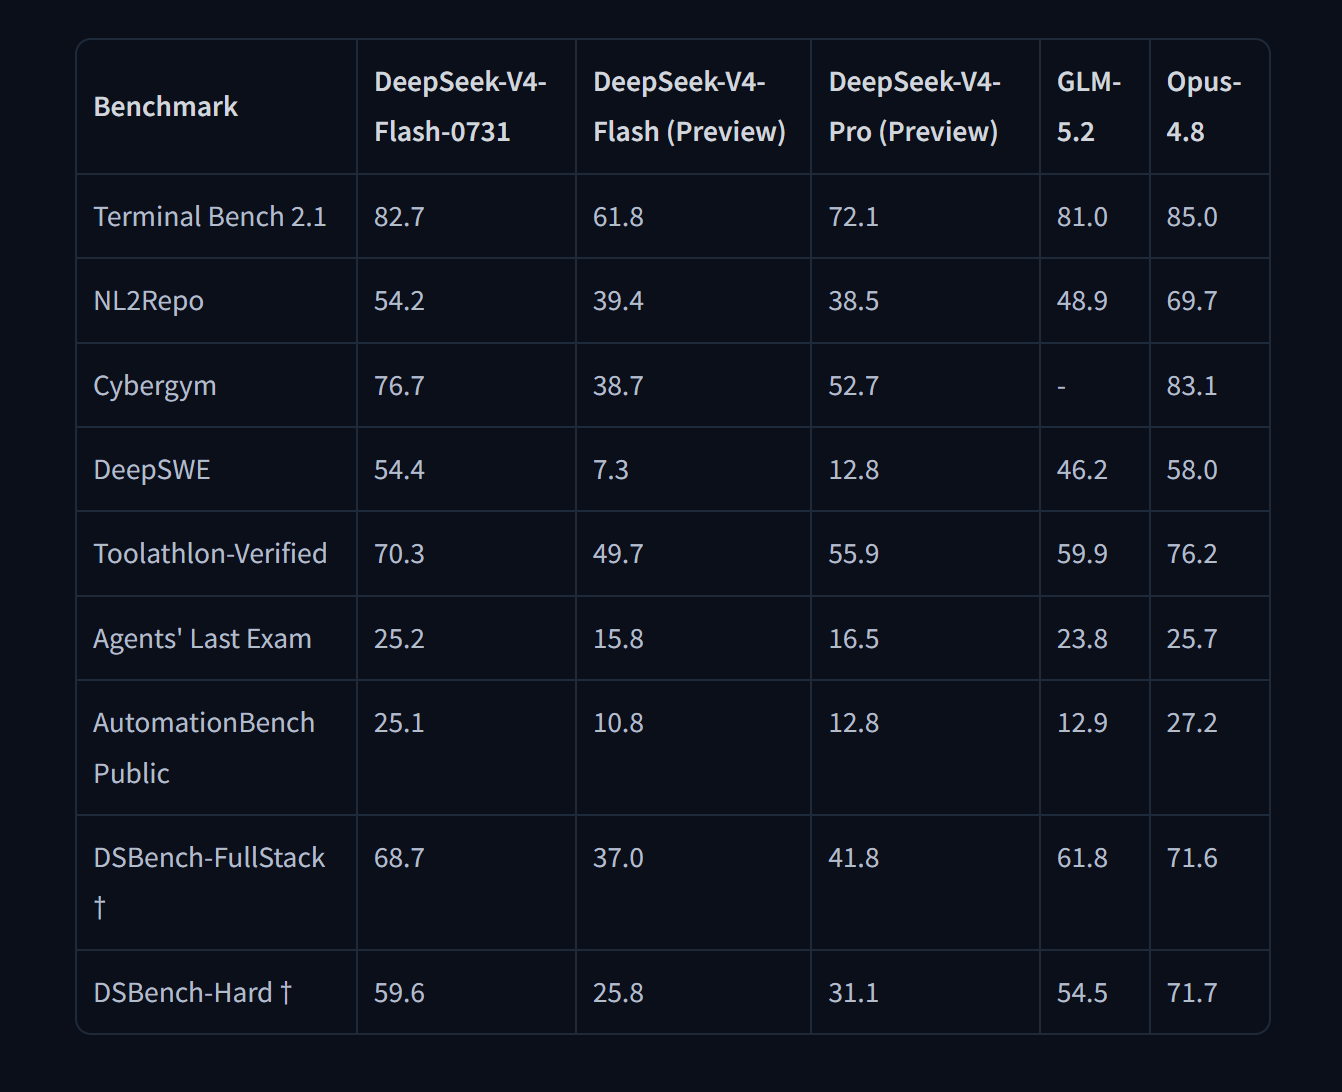The width and height of the screenshot is (1342, 1092).
Task: Select 54.2 in the NL2Repo row
Action: pyautogui.click(x=399, y=301)
